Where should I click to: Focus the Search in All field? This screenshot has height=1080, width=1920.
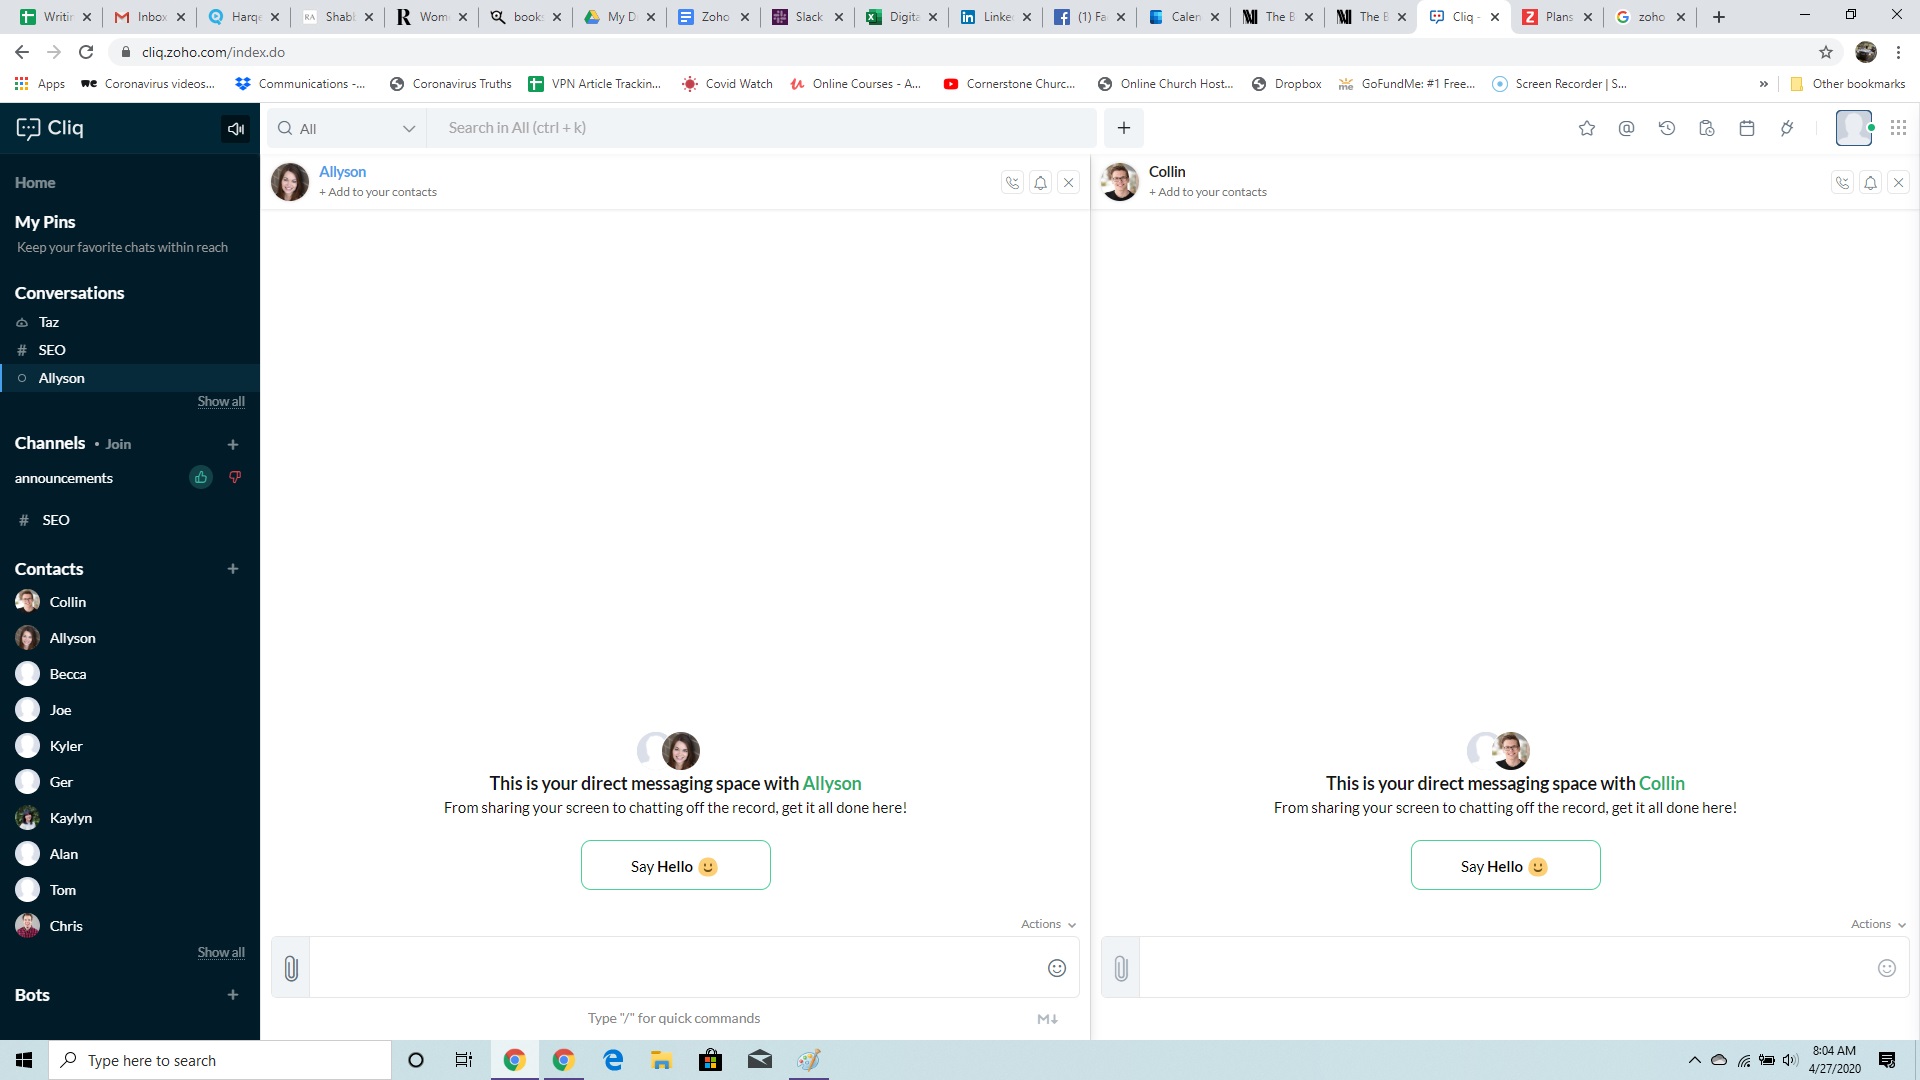click(762, 128)
